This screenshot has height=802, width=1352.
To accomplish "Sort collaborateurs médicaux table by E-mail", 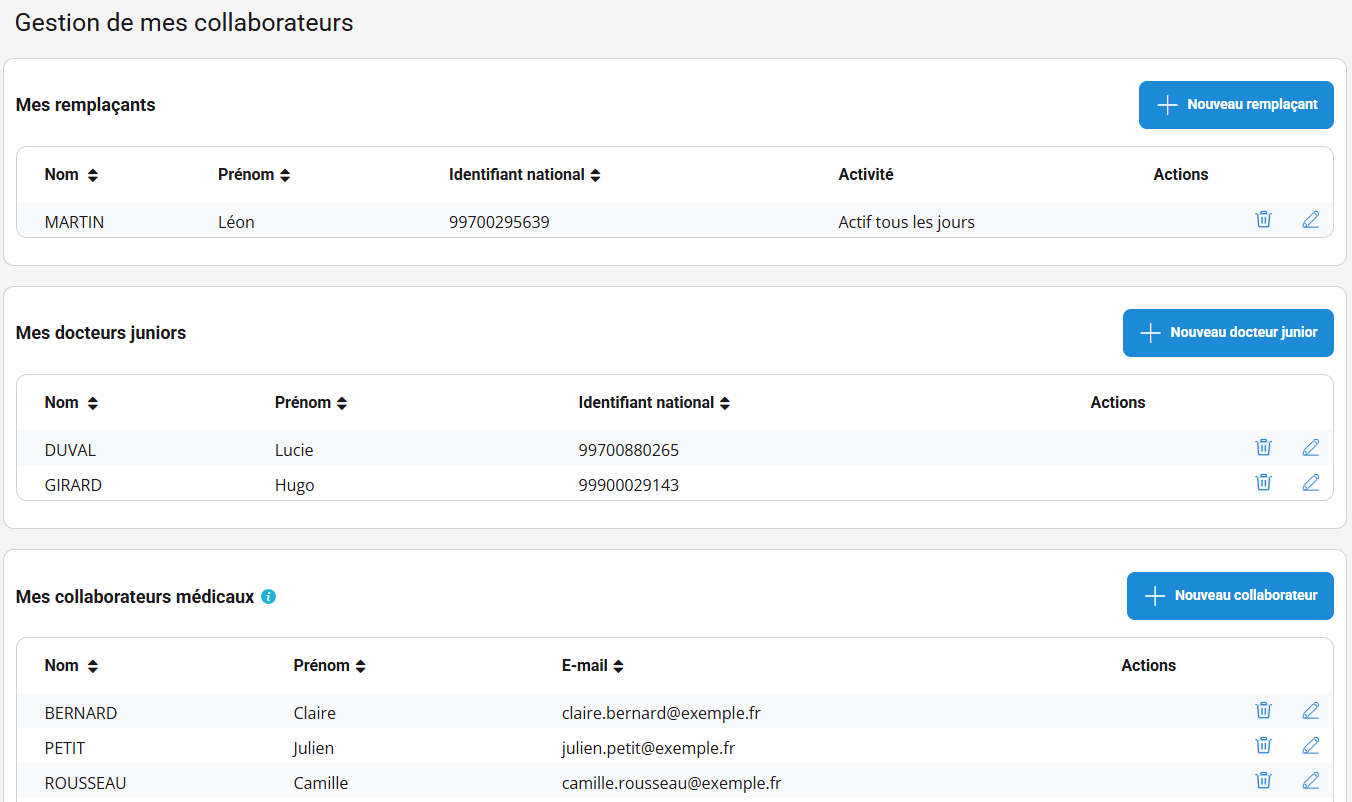I will coord(619,666).
